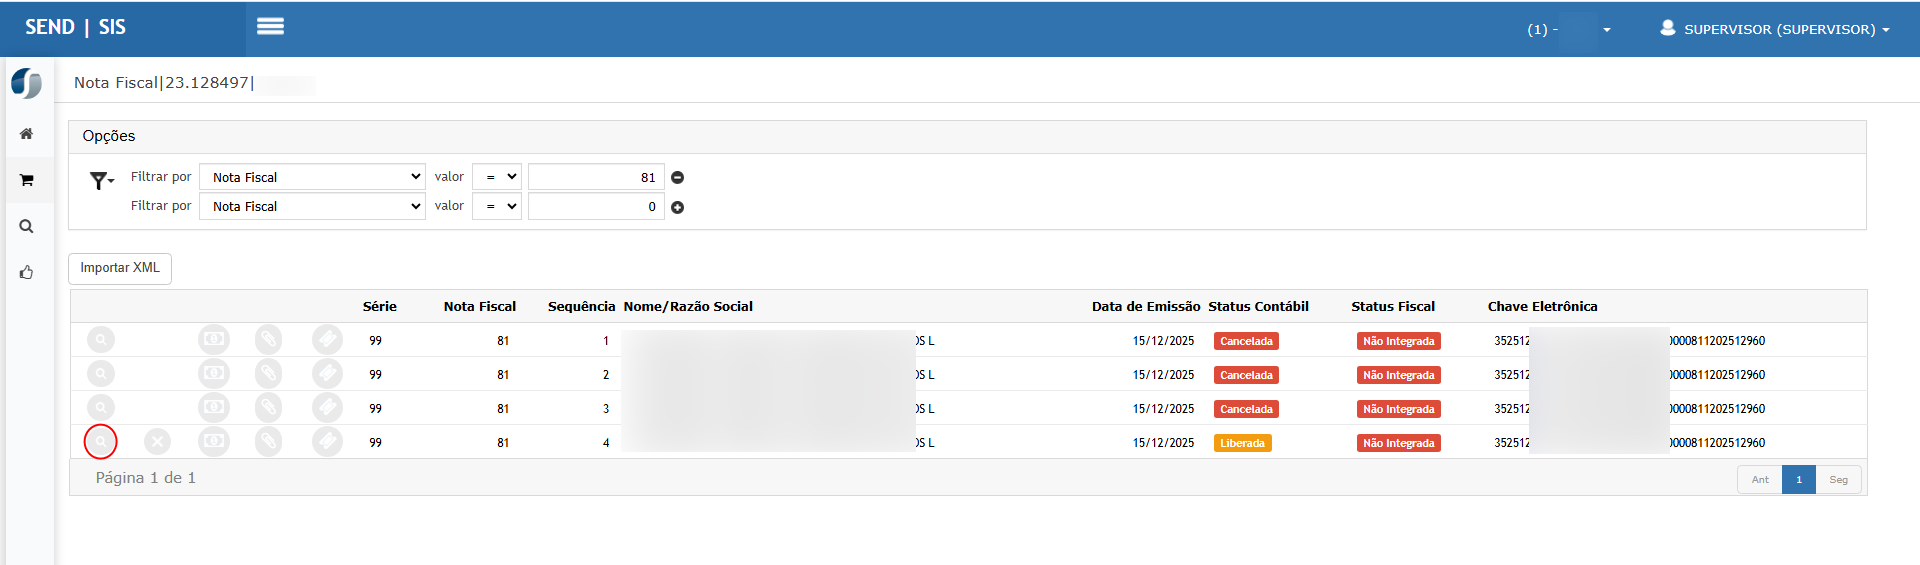Click the hamburger menu in top bar
The height and width of the screenshot is (565, 1920).
point(270,27)
